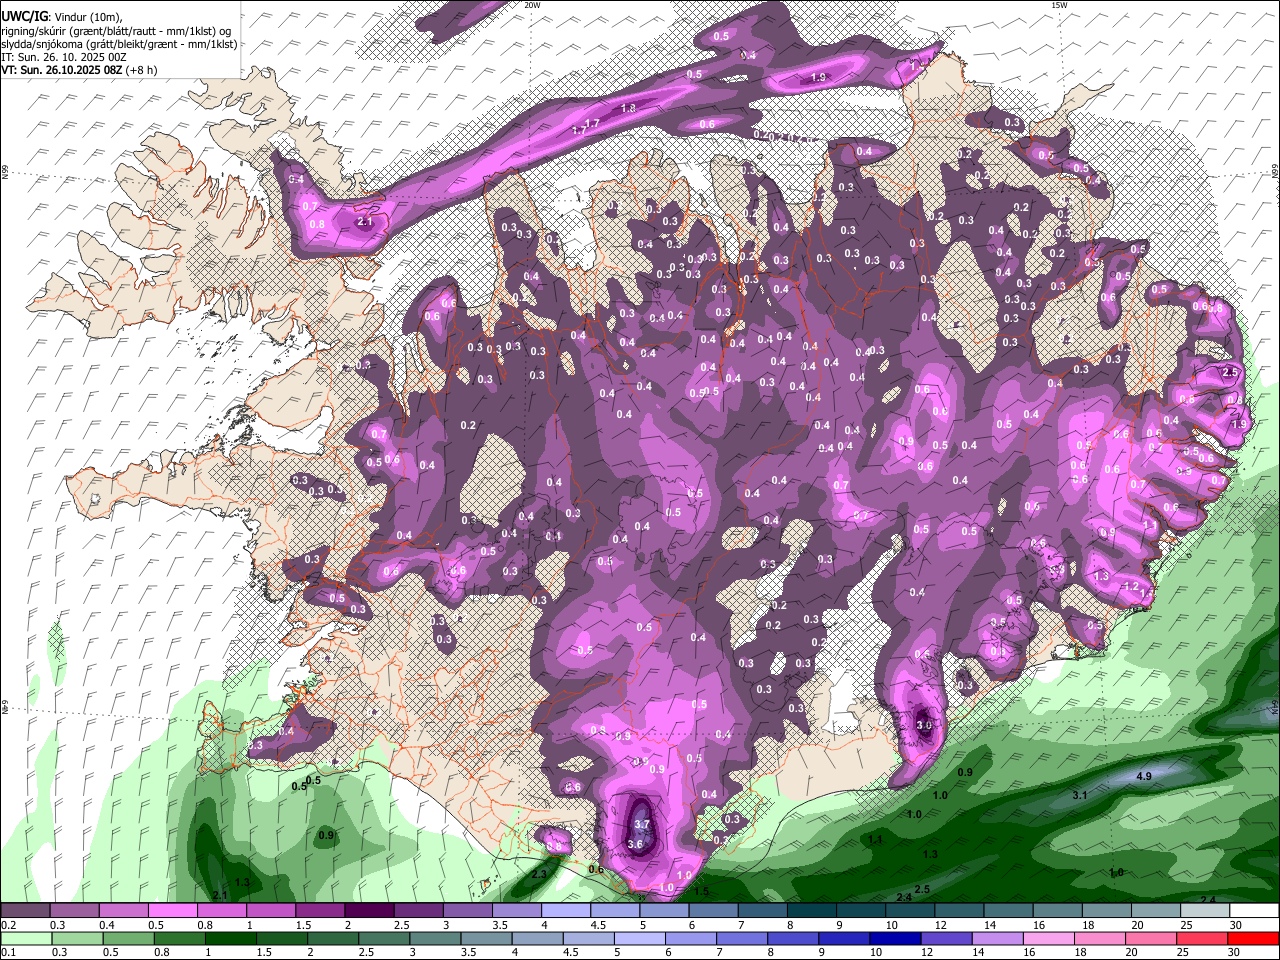Click the 1.2 snowfall value near the southeast coast

point(1132,586)
